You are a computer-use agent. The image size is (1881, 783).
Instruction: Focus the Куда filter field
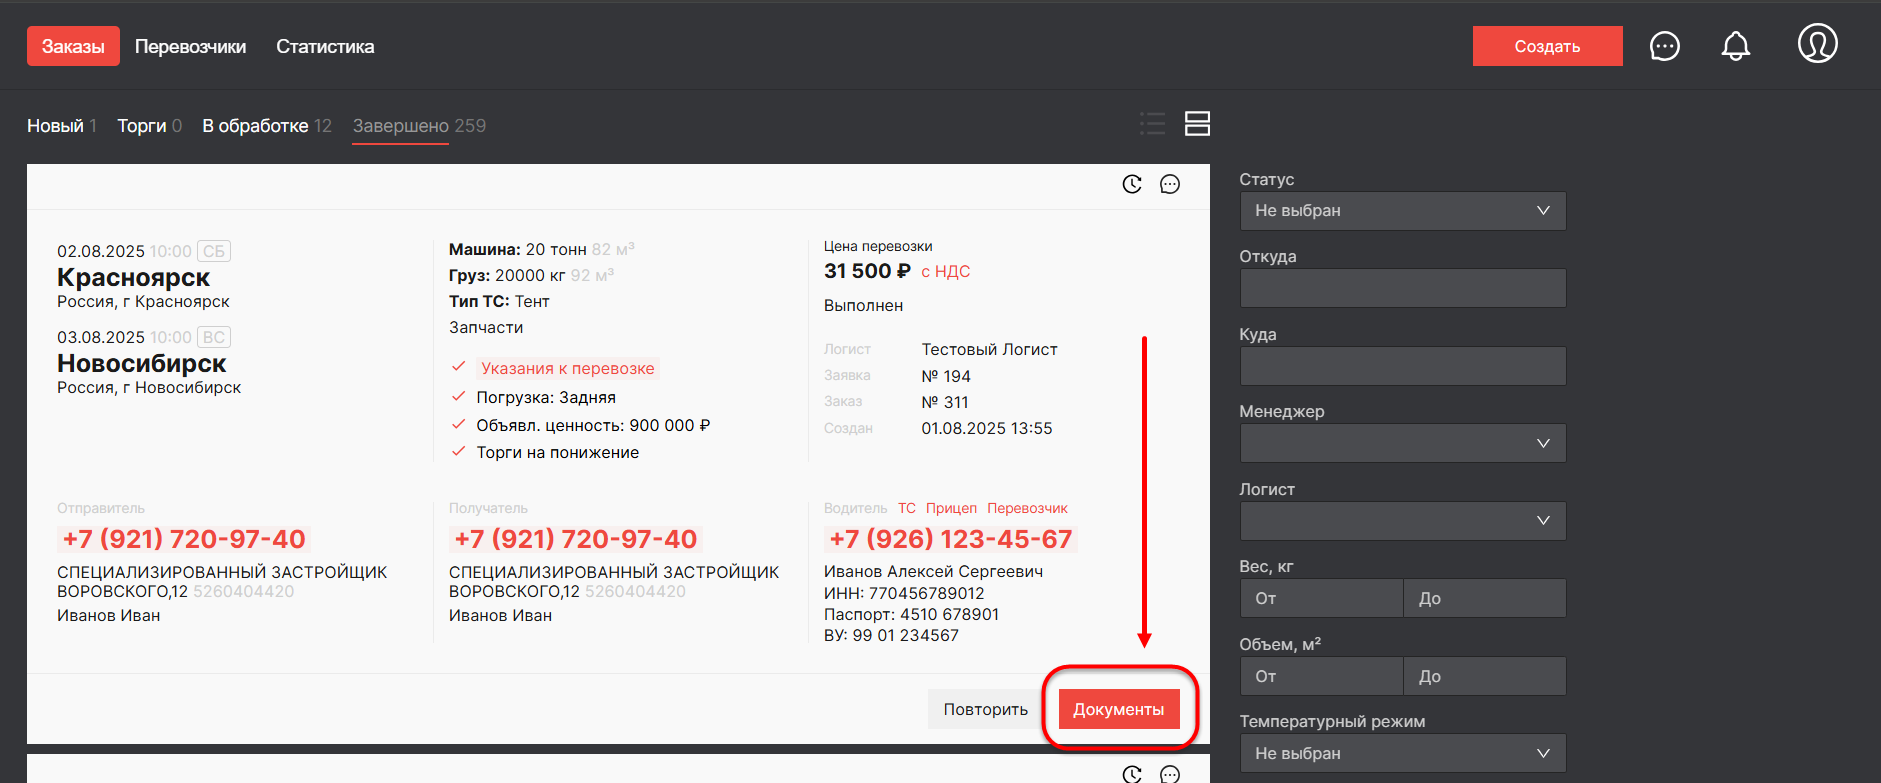pos(1403,366)
